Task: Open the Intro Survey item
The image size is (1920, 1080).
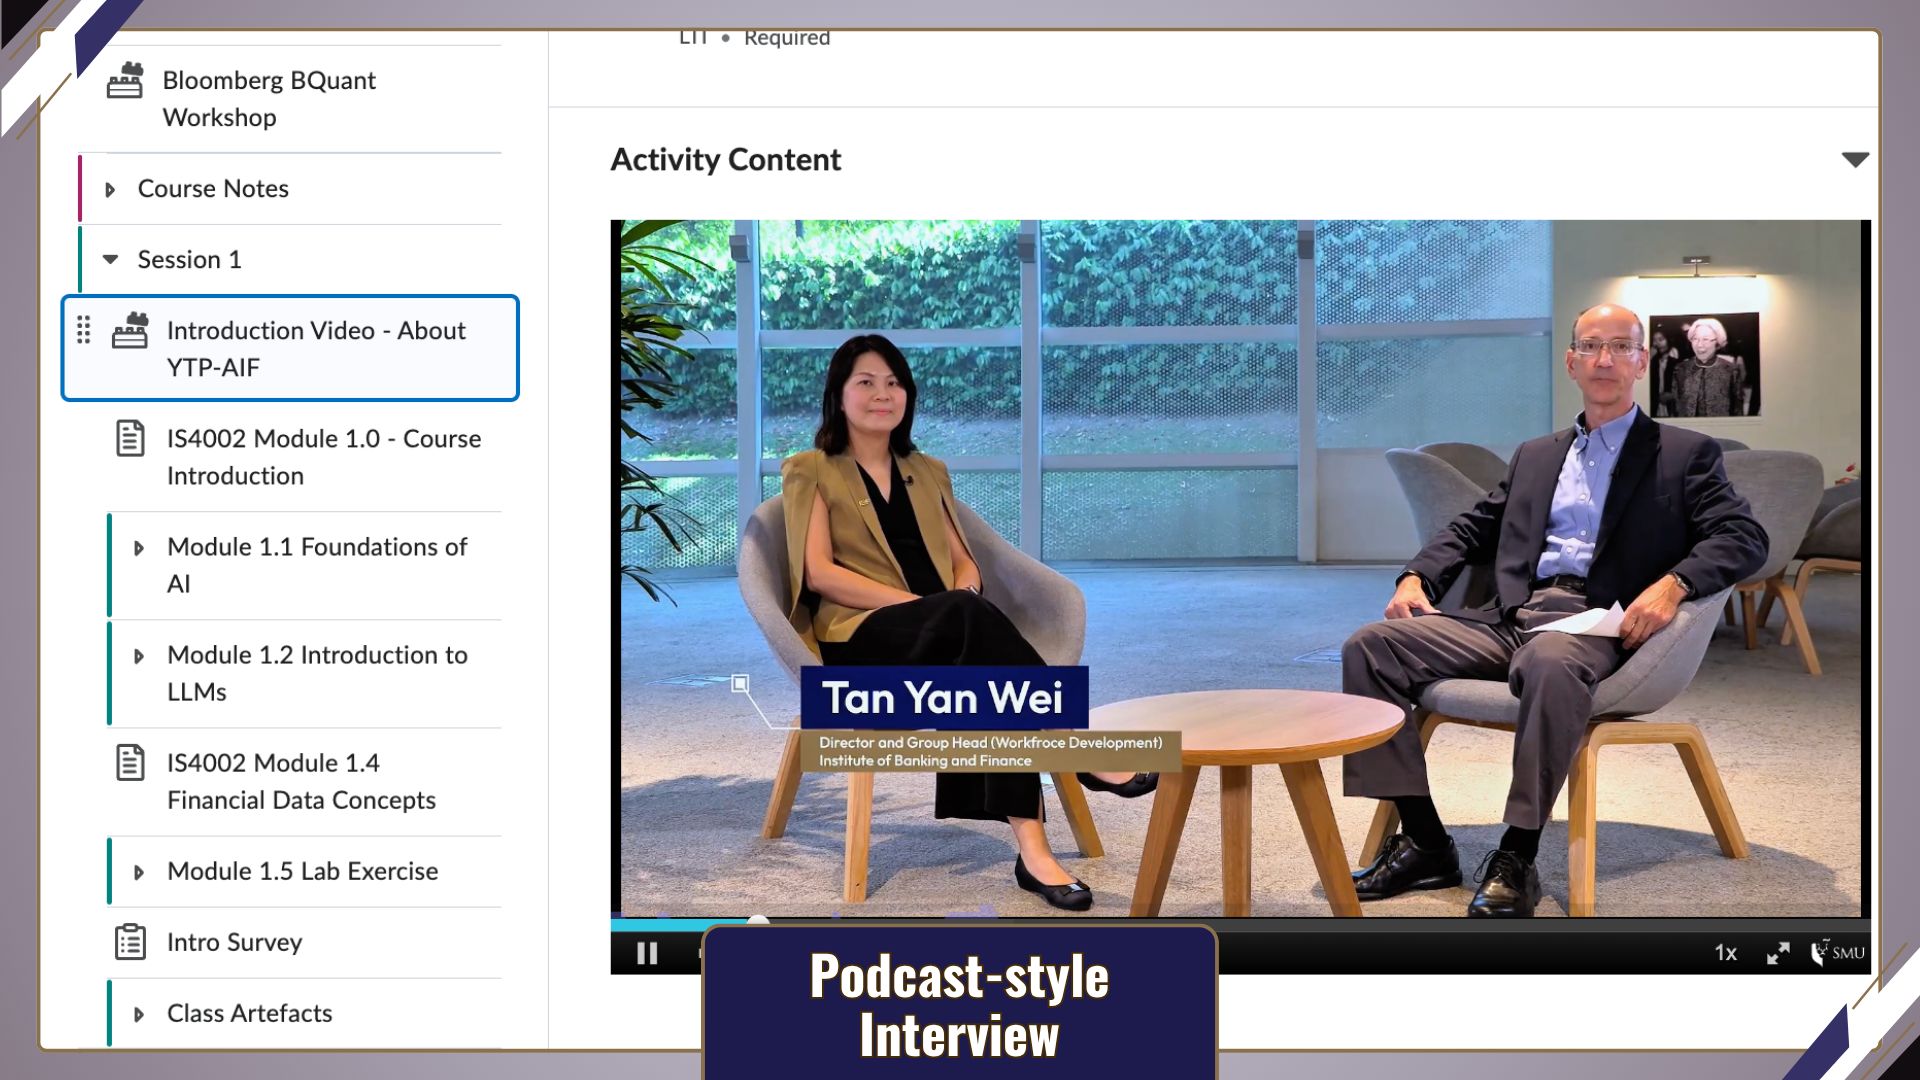Action: pyautogui.click(x=234, y=942)
